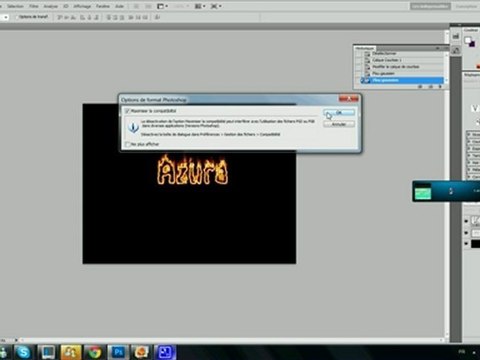This screenshot has width=480, height=360.
Task: Click the background color swatch in Couleur panel
Action: [x=472, y=44]
